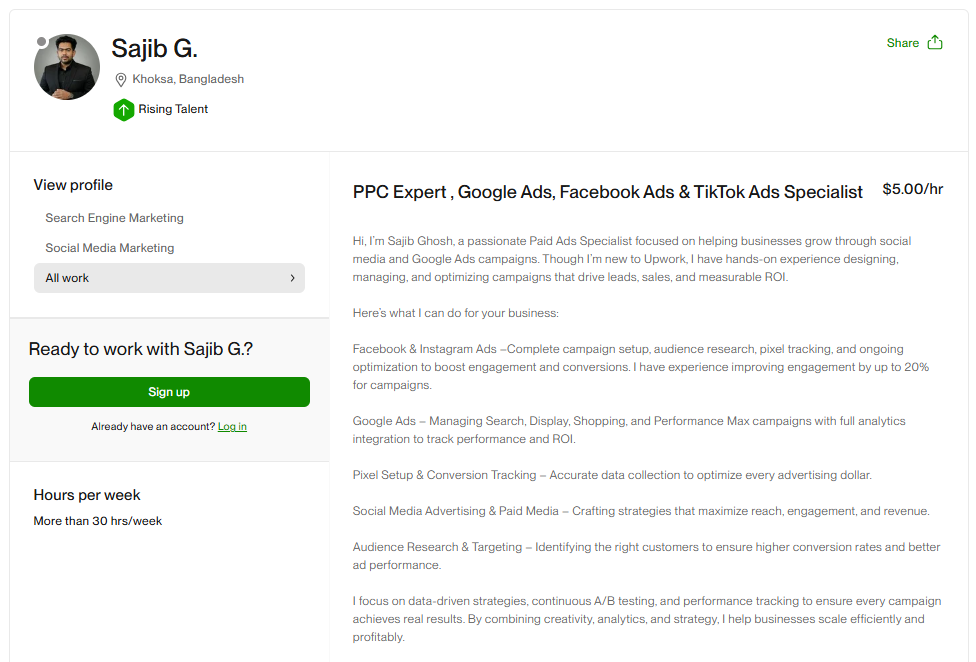
Task: Select Social Media Marketing profile
Action: tap(109, 248)
